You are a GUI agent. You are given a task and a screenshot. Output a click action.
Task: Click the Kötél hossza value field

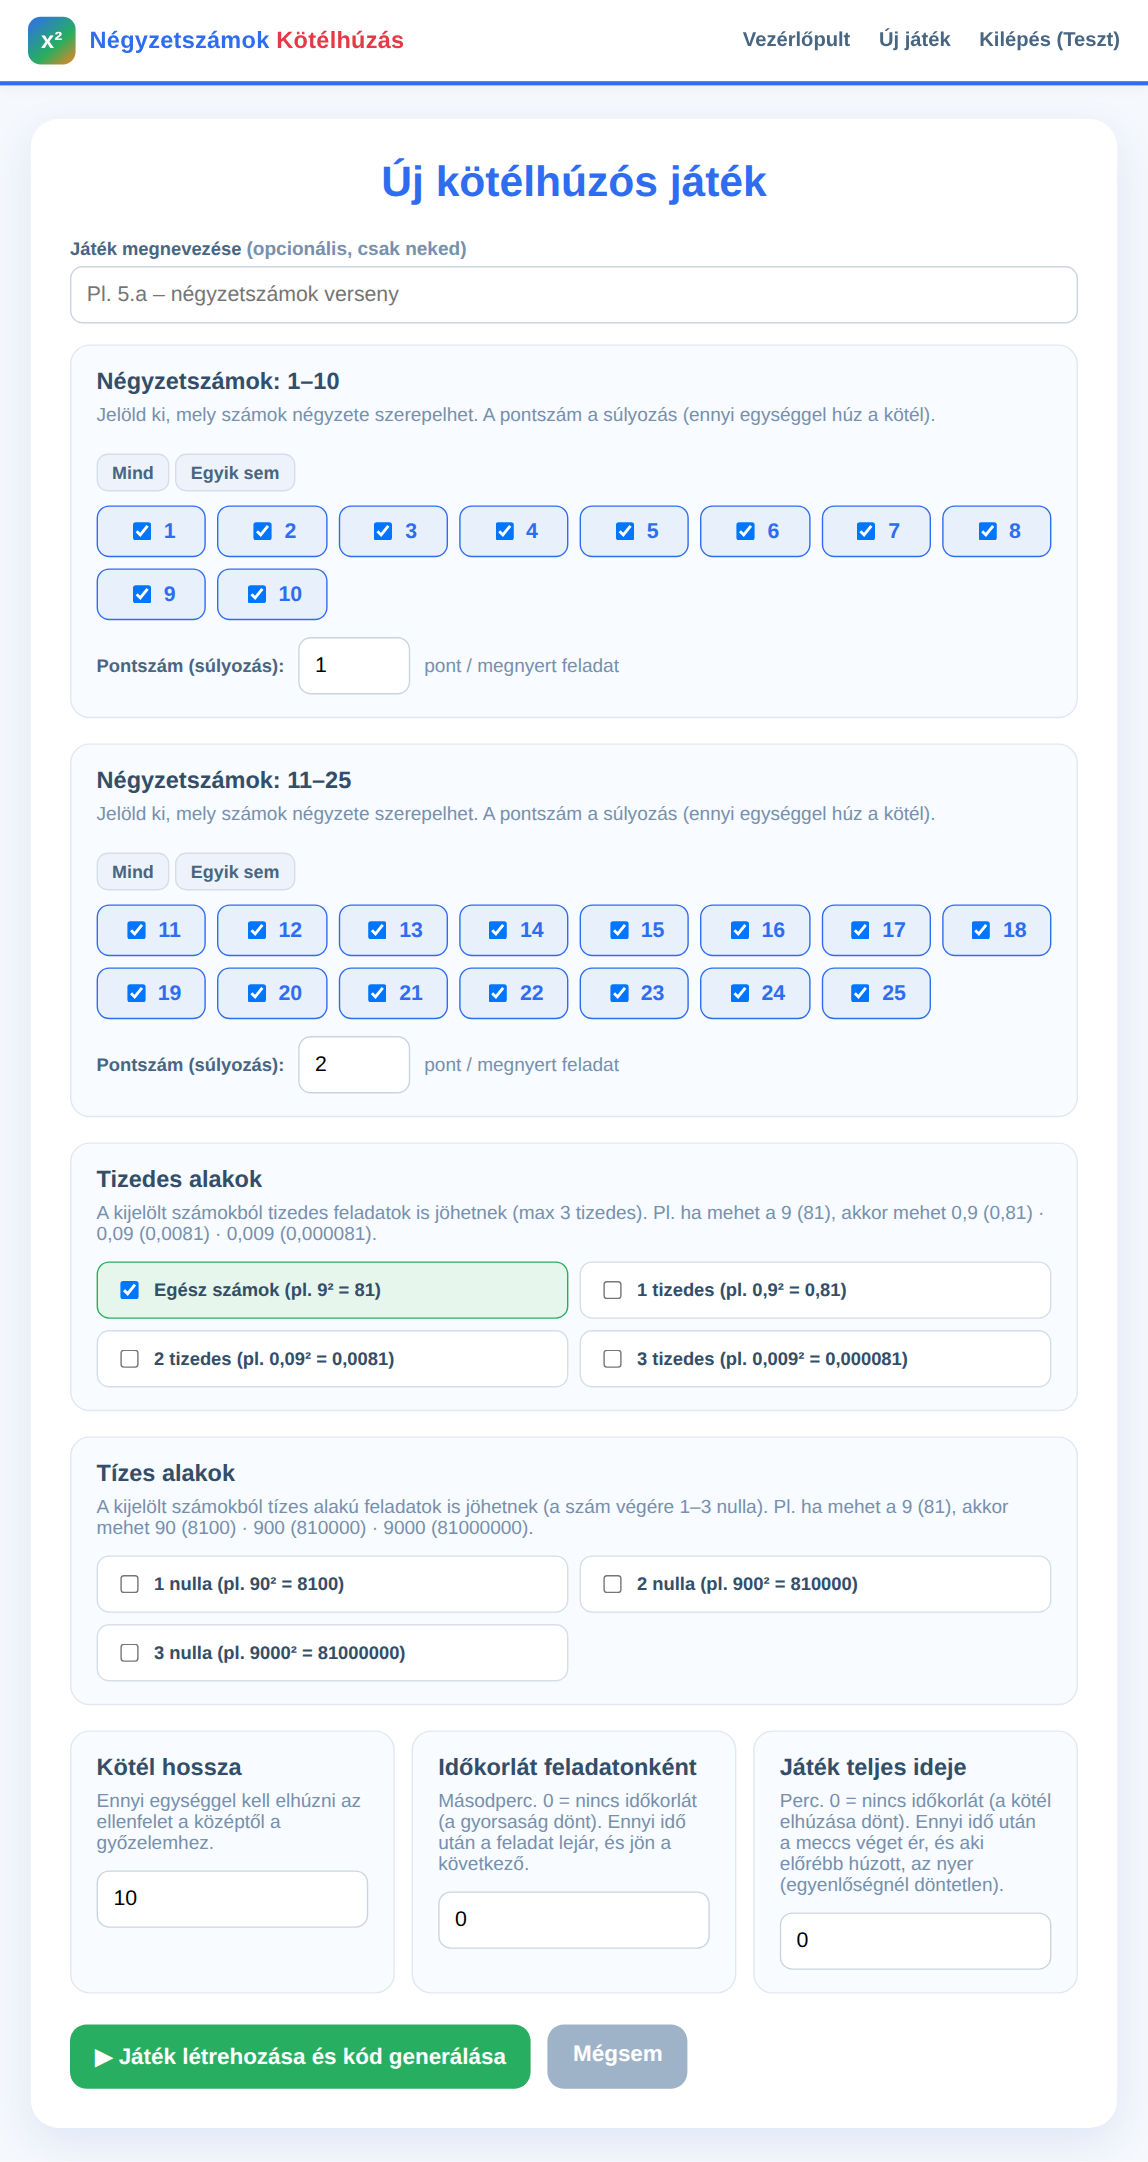click(x=232, y=1899)
